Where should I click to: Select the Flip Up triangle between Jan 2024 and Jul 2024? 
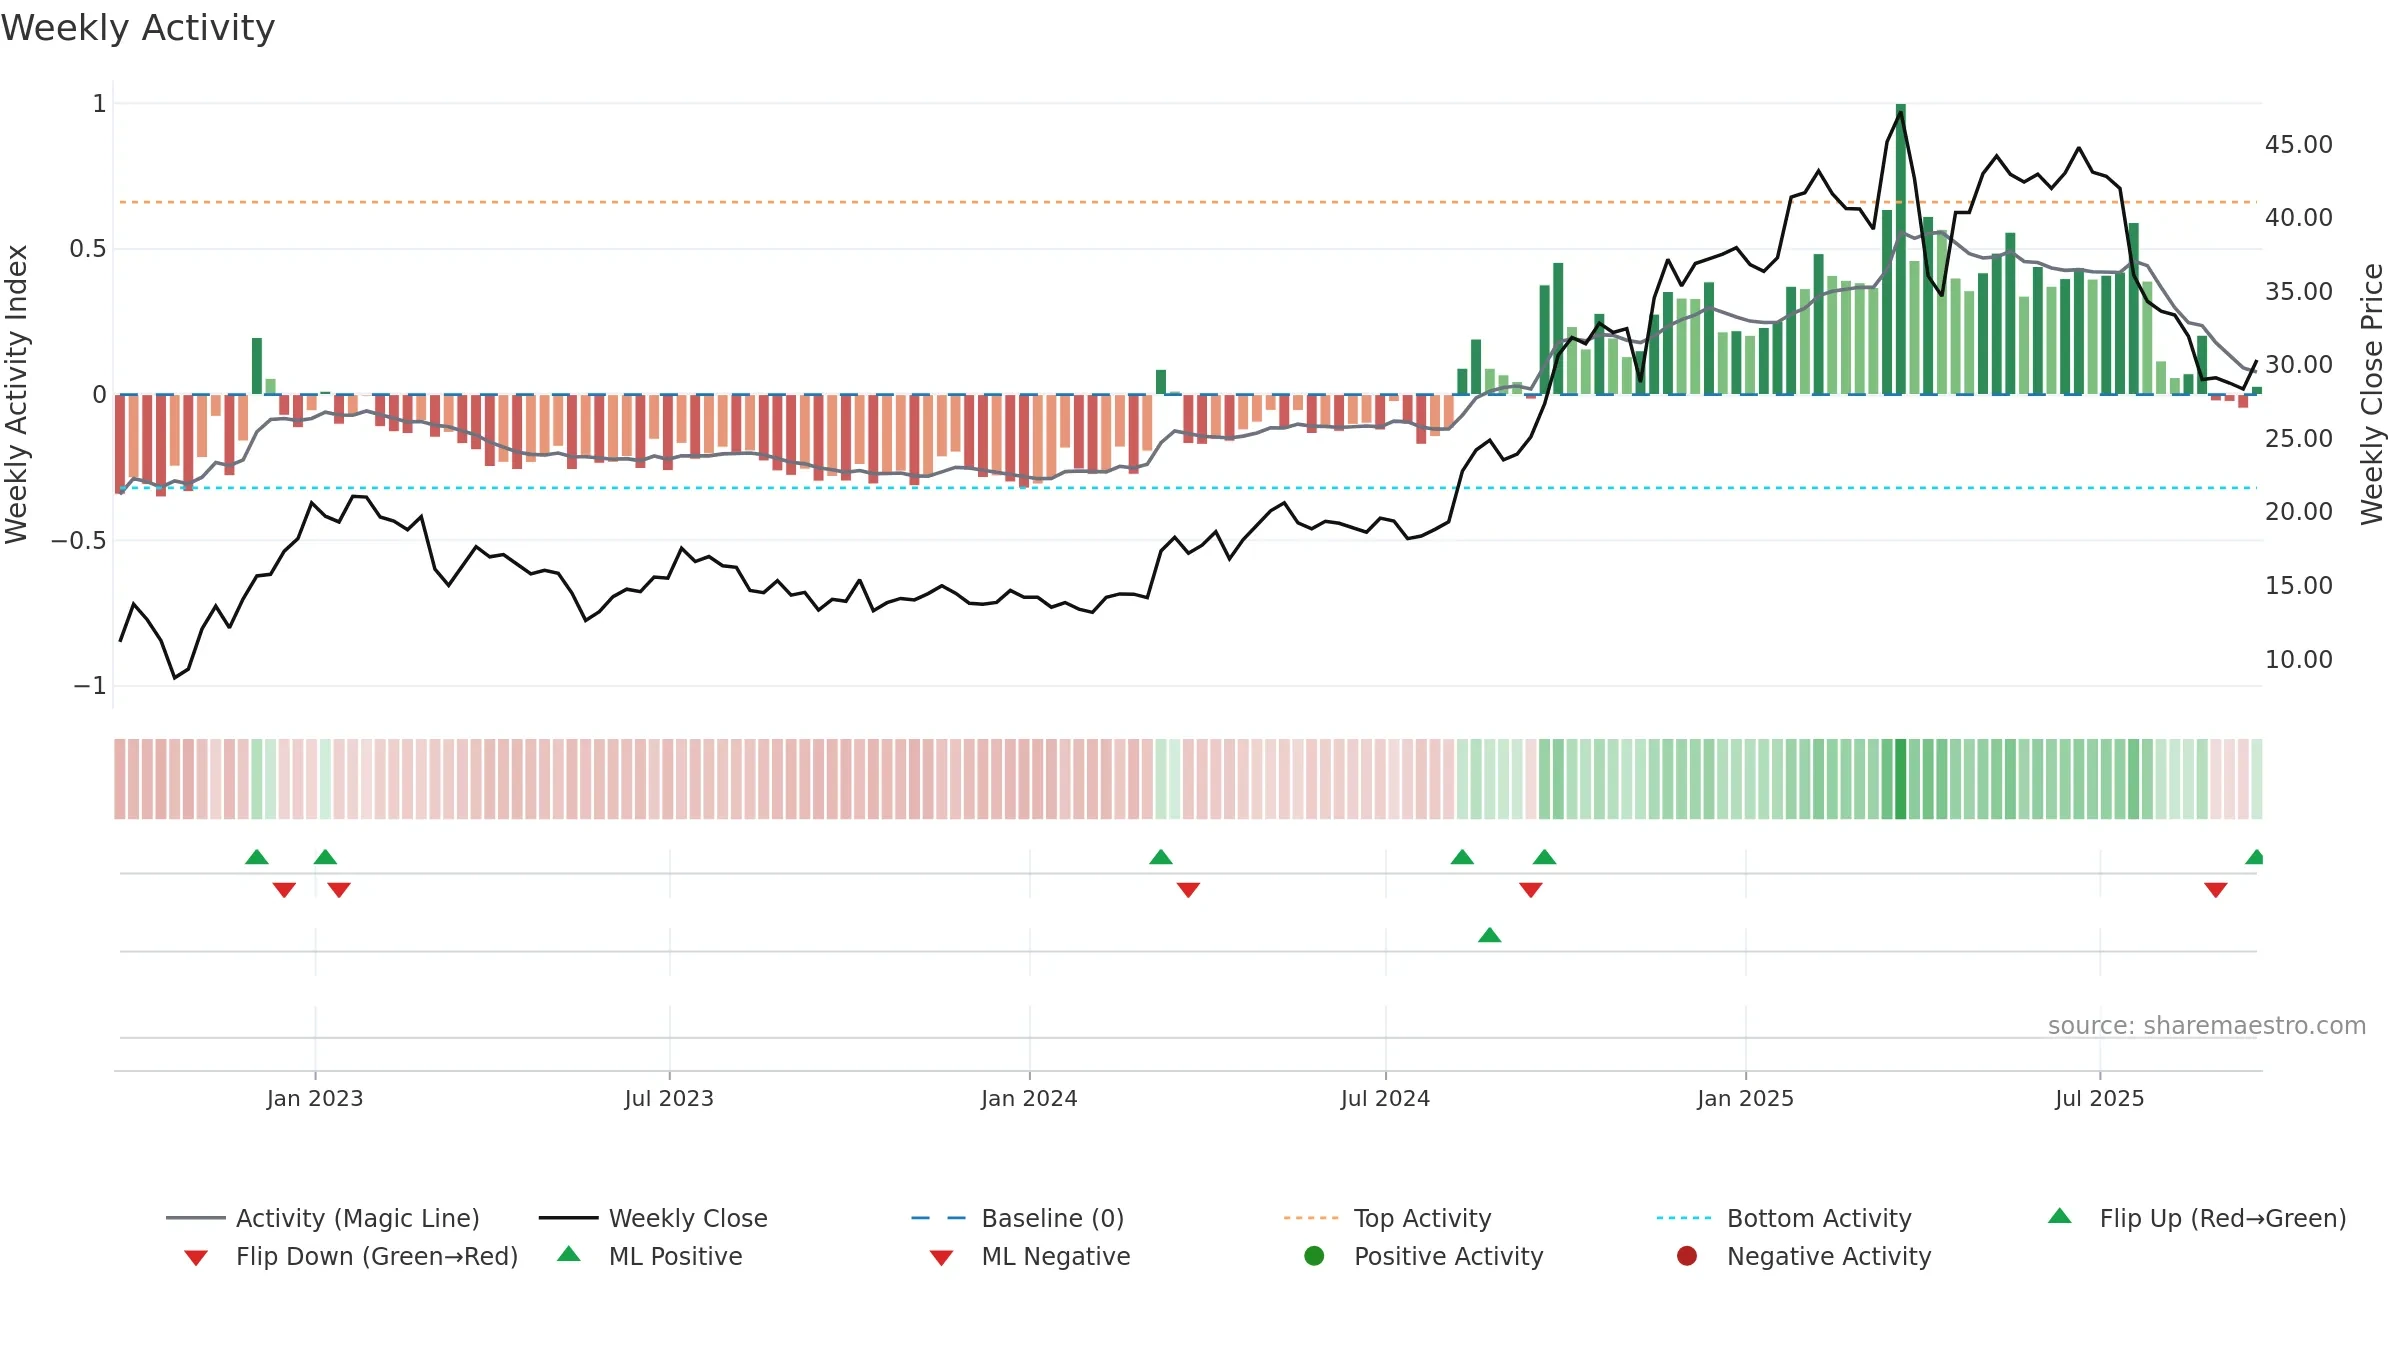pyautogui.click(x=1161, y=857)
